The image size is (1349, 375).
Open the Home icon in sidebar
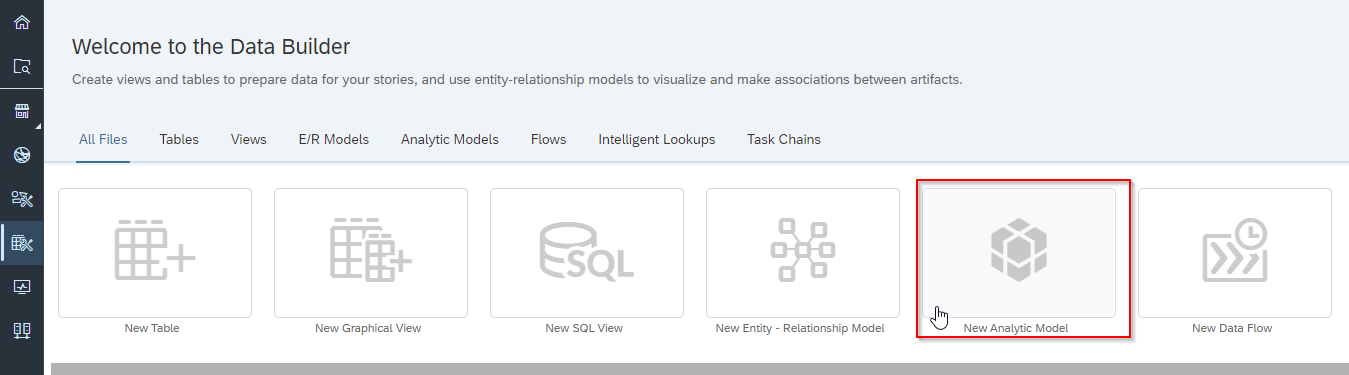[21, 22]
